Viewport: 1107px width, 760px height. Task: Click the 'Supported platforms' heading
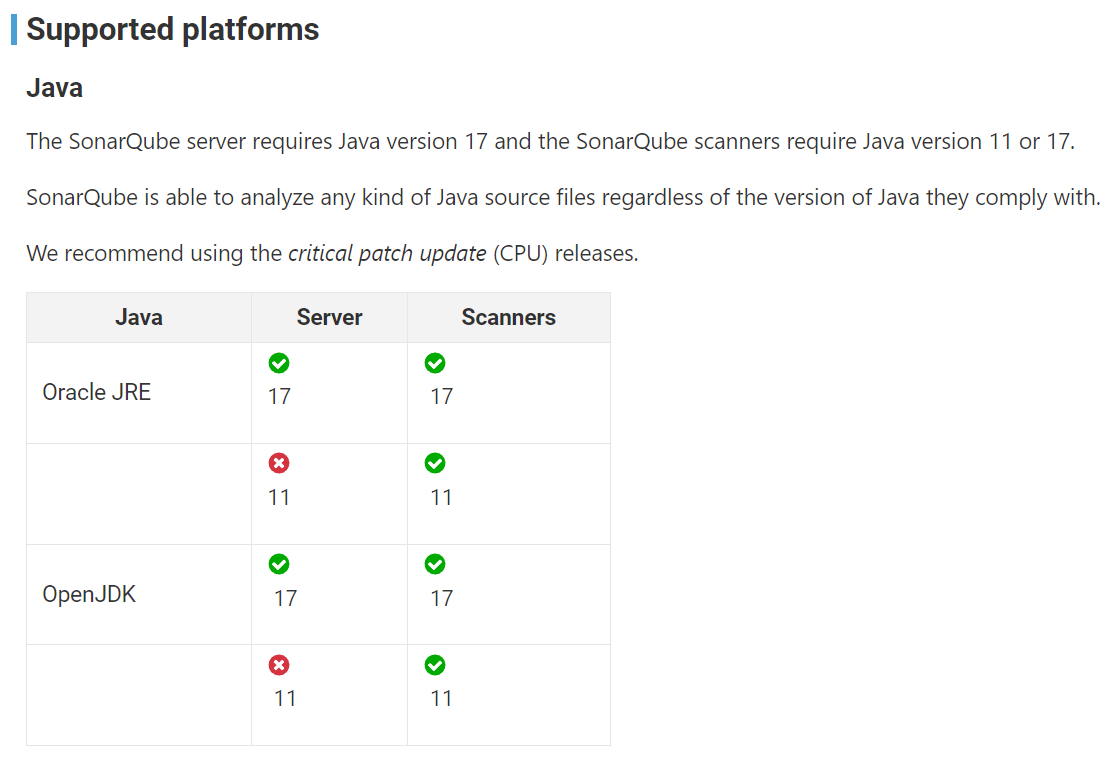[x=173, y=30]
